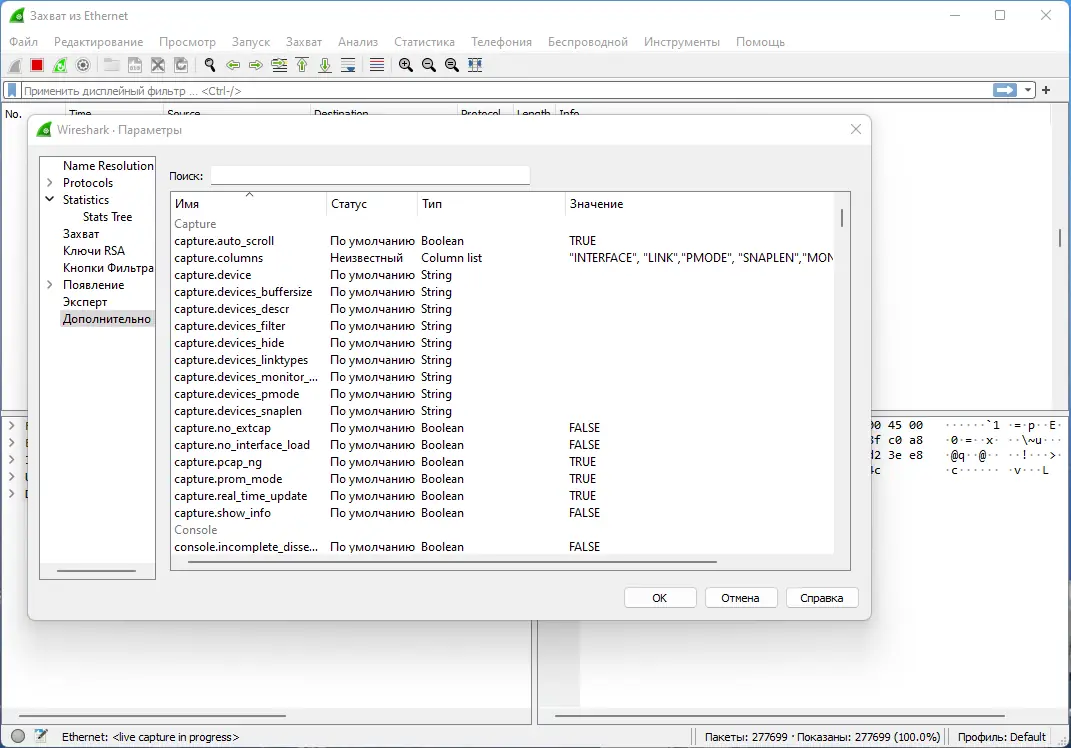
Task: Jump to last packet down-arrow icon
Action: [x=325, y=65]
